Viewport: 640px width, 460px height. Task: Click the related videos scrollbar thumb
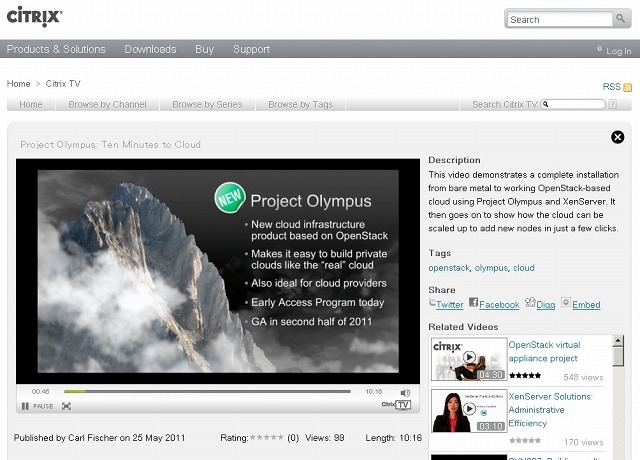[x=618, y=356]
